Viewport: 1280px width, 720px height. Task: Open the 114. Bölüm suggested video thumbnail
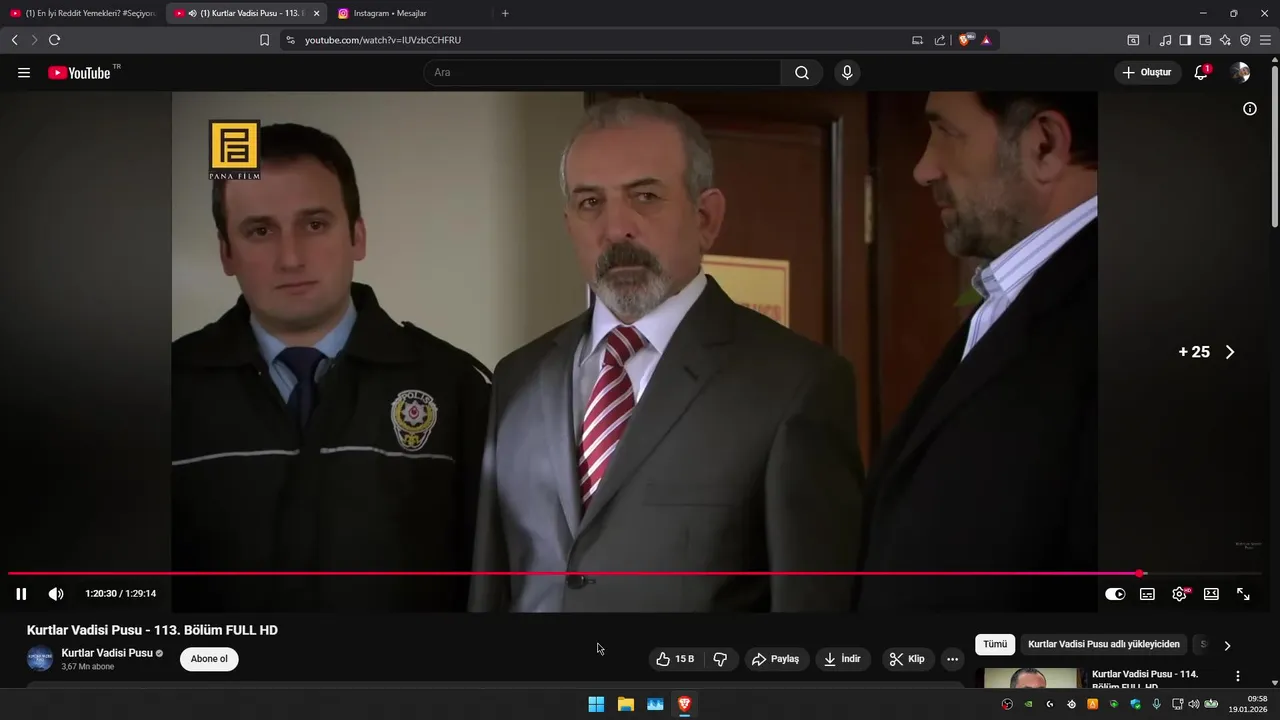click(1032, 678)
